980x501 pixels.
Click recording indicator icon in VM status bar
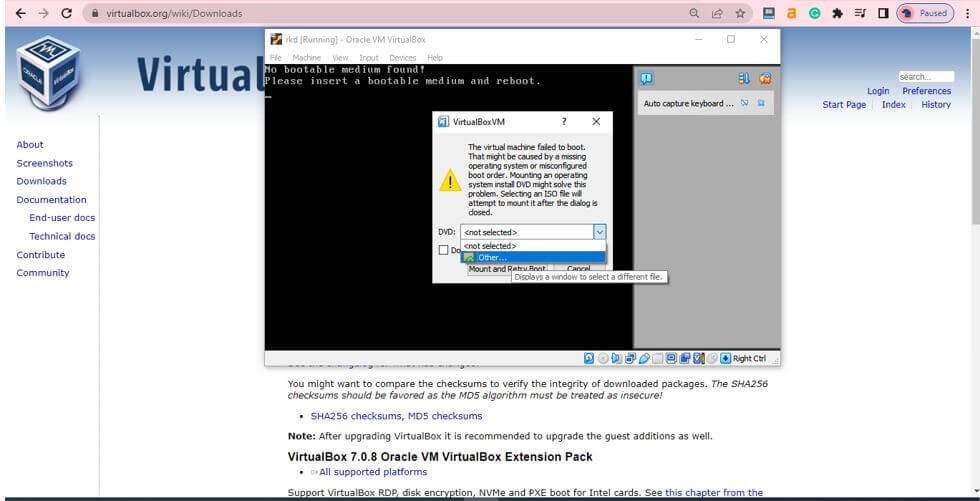(685, 359)
